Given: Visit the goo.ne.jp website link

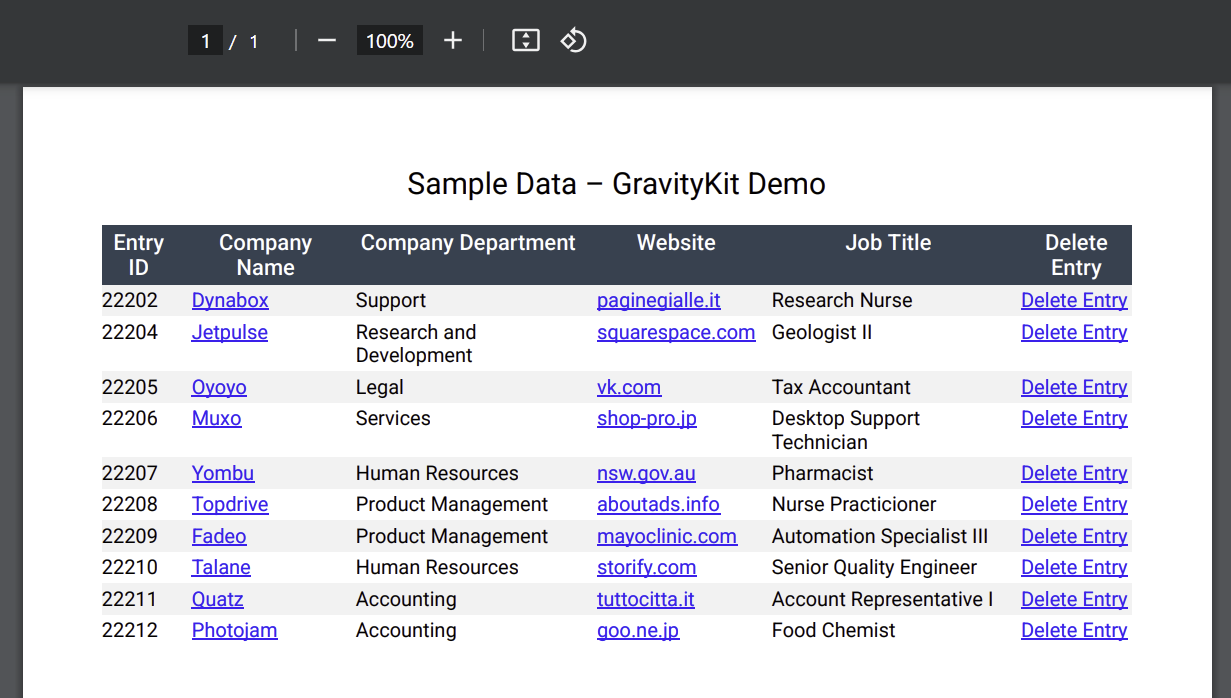Looking at the screenshot, I should pyautogui.click(x=638, y=631).
